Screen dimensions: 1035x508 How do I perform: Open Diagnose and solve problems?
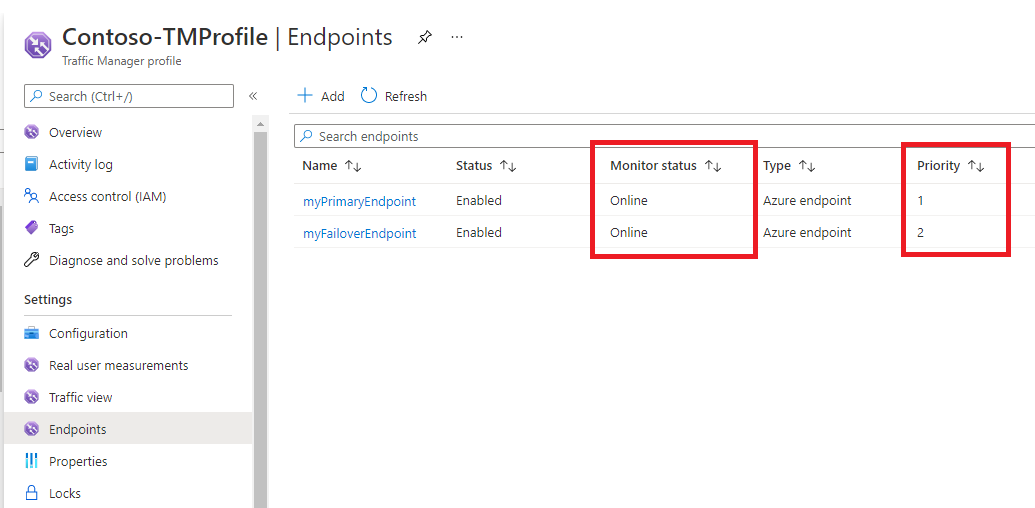(133, 260)
